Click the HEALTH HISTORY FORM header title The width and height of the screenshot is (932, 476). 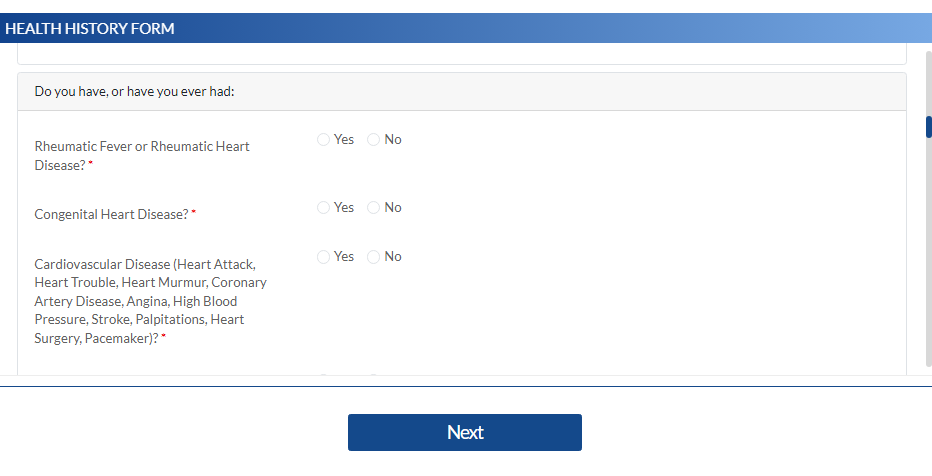point(90,29)
